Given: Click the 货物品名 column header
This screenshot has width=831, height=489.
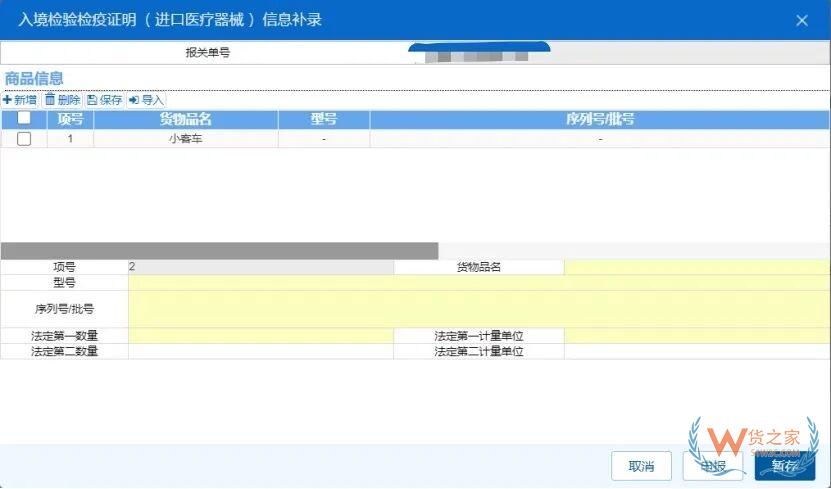Looking at the screenshot, I should point(186,119).
